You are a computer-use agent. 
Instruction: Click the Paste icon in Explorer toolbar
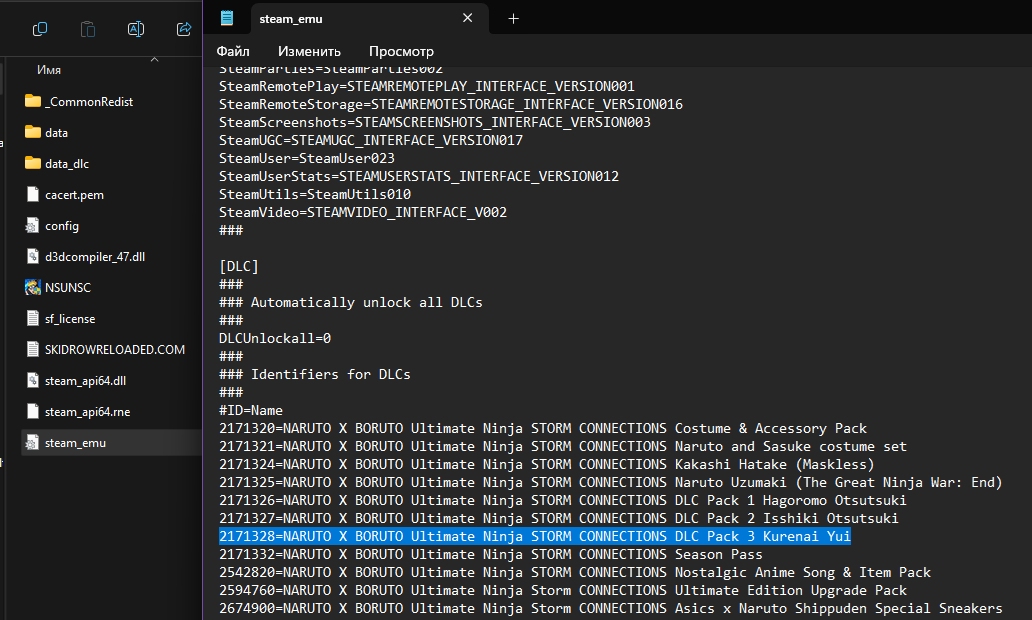(88, 29)
